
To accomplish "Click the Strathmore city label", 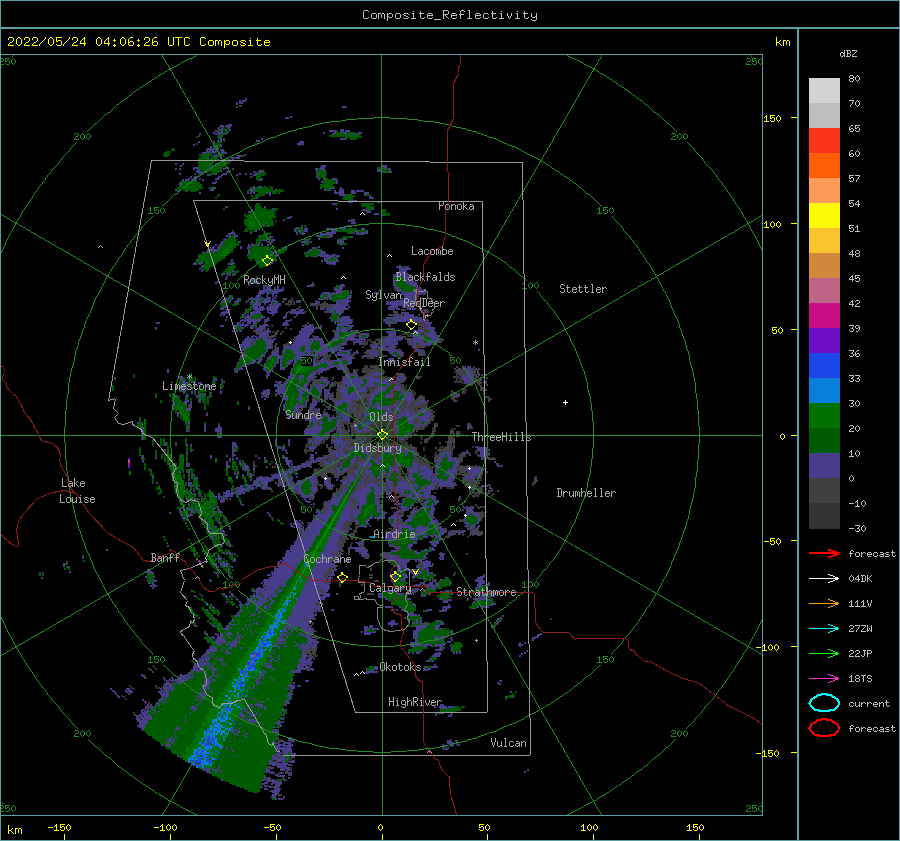I will click(x=487, y=592).
